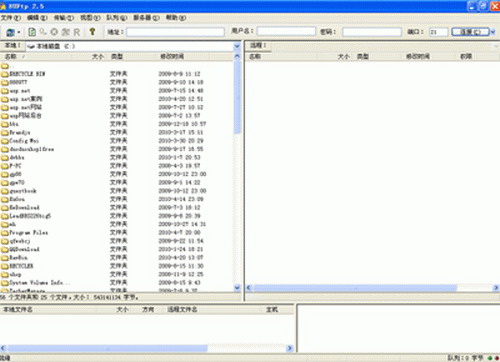Focus the 密码 password input field
The image size is (500, 362).
pos(372,32)
